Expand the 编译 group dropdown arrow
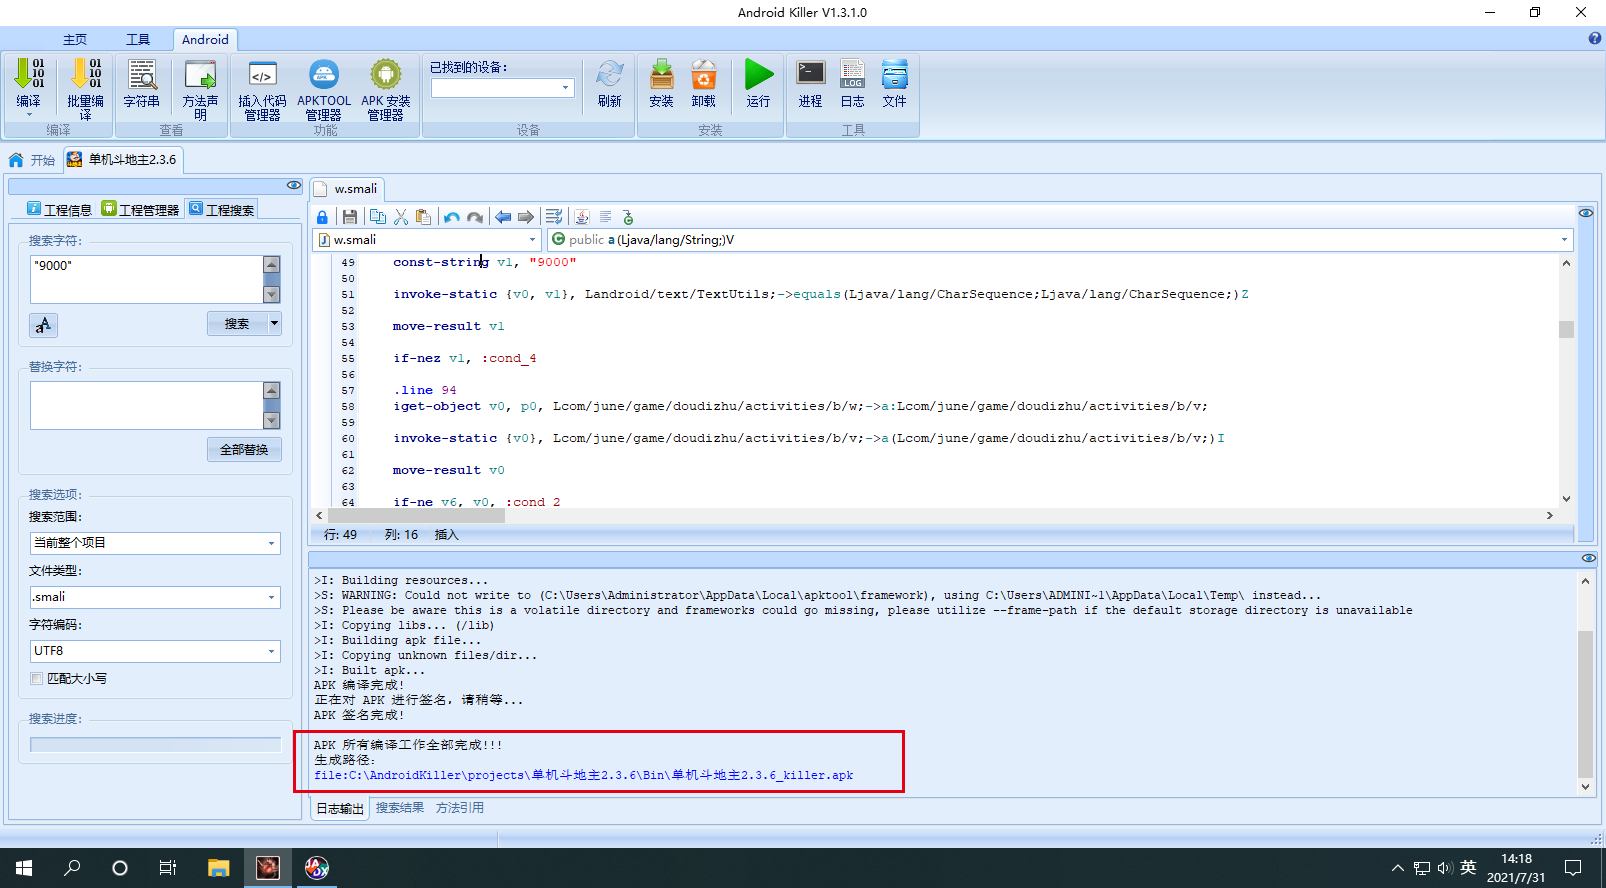The width and height of the screenshot is (1606, 888). [x=29, y=116]
